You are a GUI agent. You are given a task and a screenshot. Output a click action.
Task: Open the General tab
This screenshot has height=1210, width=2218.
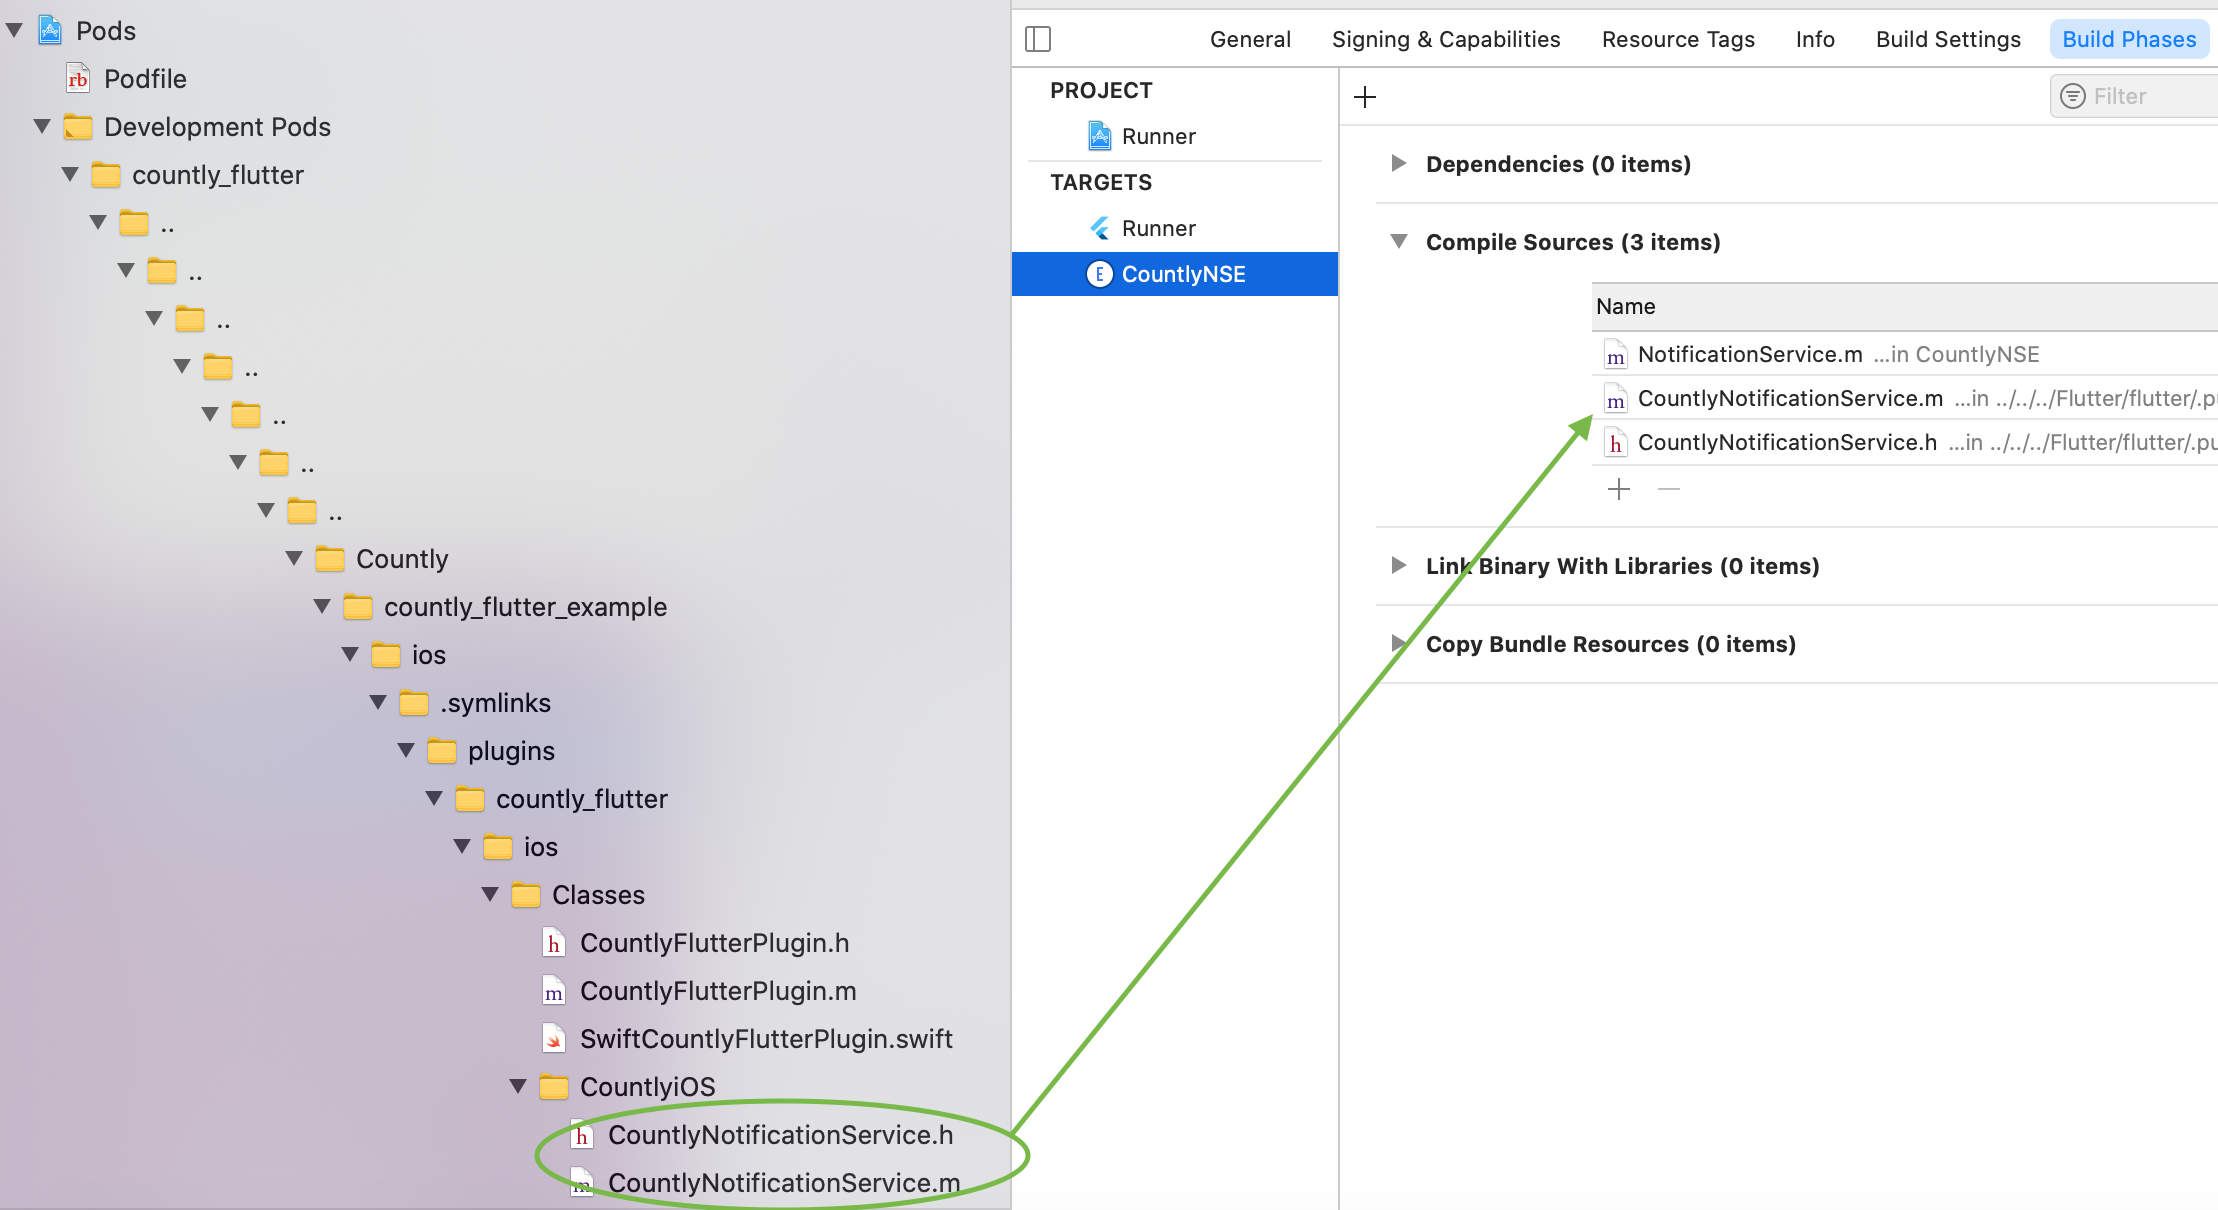tap(1250, 39)
